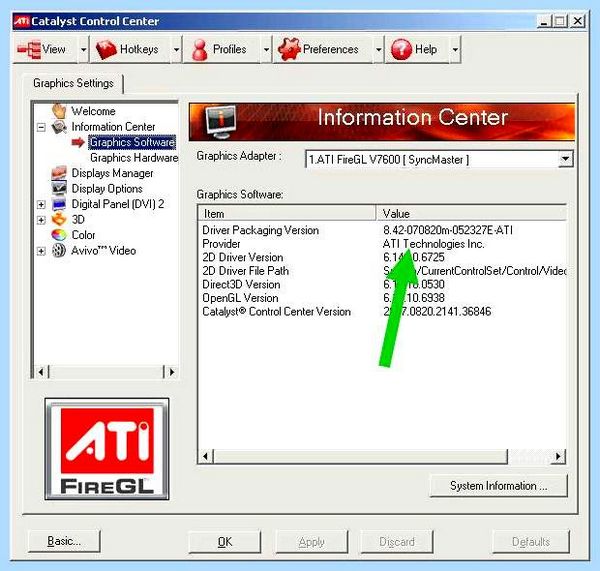
Task: Click the Basic... button
Action: click(64, 541)
